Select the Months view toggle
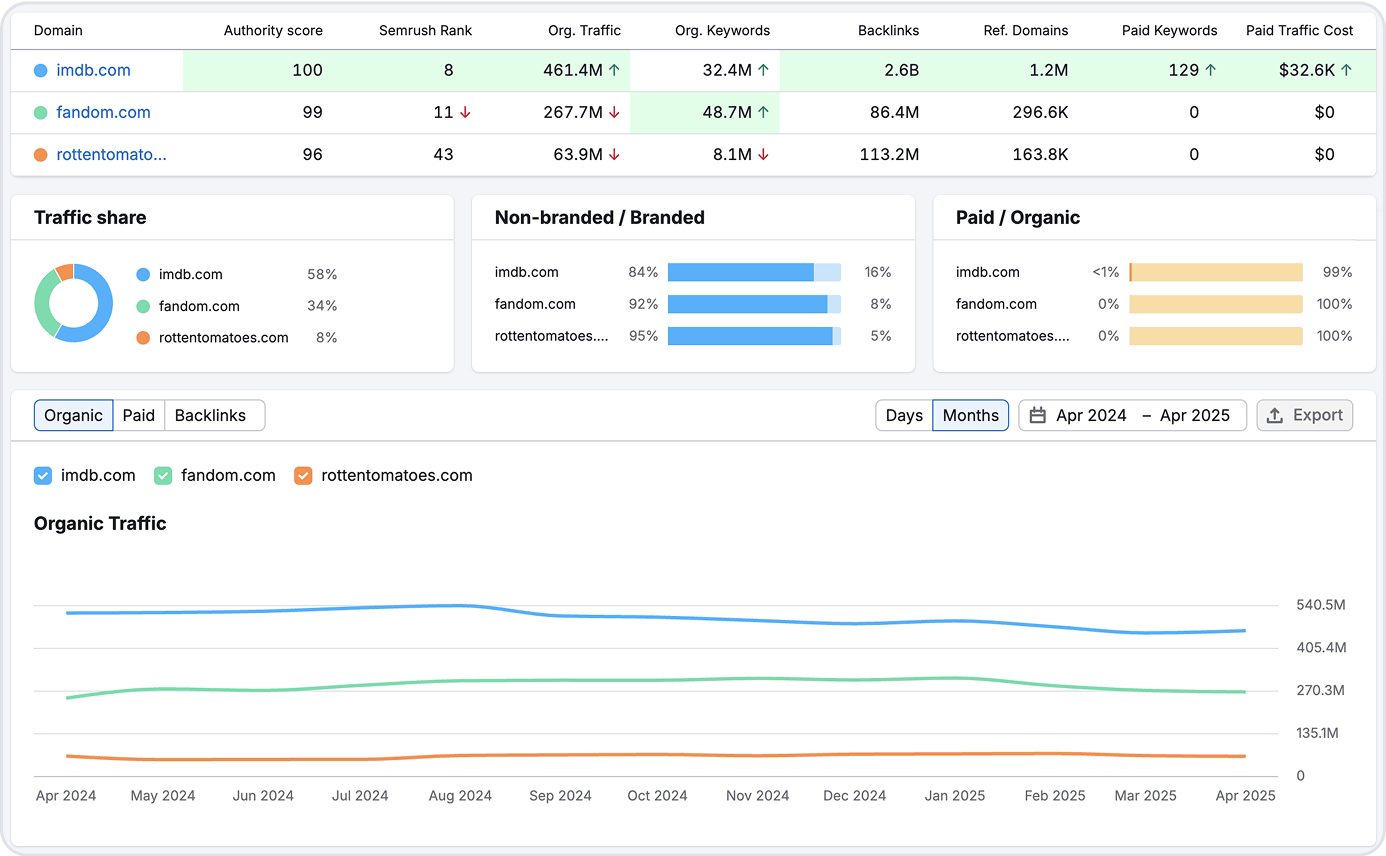This screenshot has width=1386, height=856. pos(970,415)
